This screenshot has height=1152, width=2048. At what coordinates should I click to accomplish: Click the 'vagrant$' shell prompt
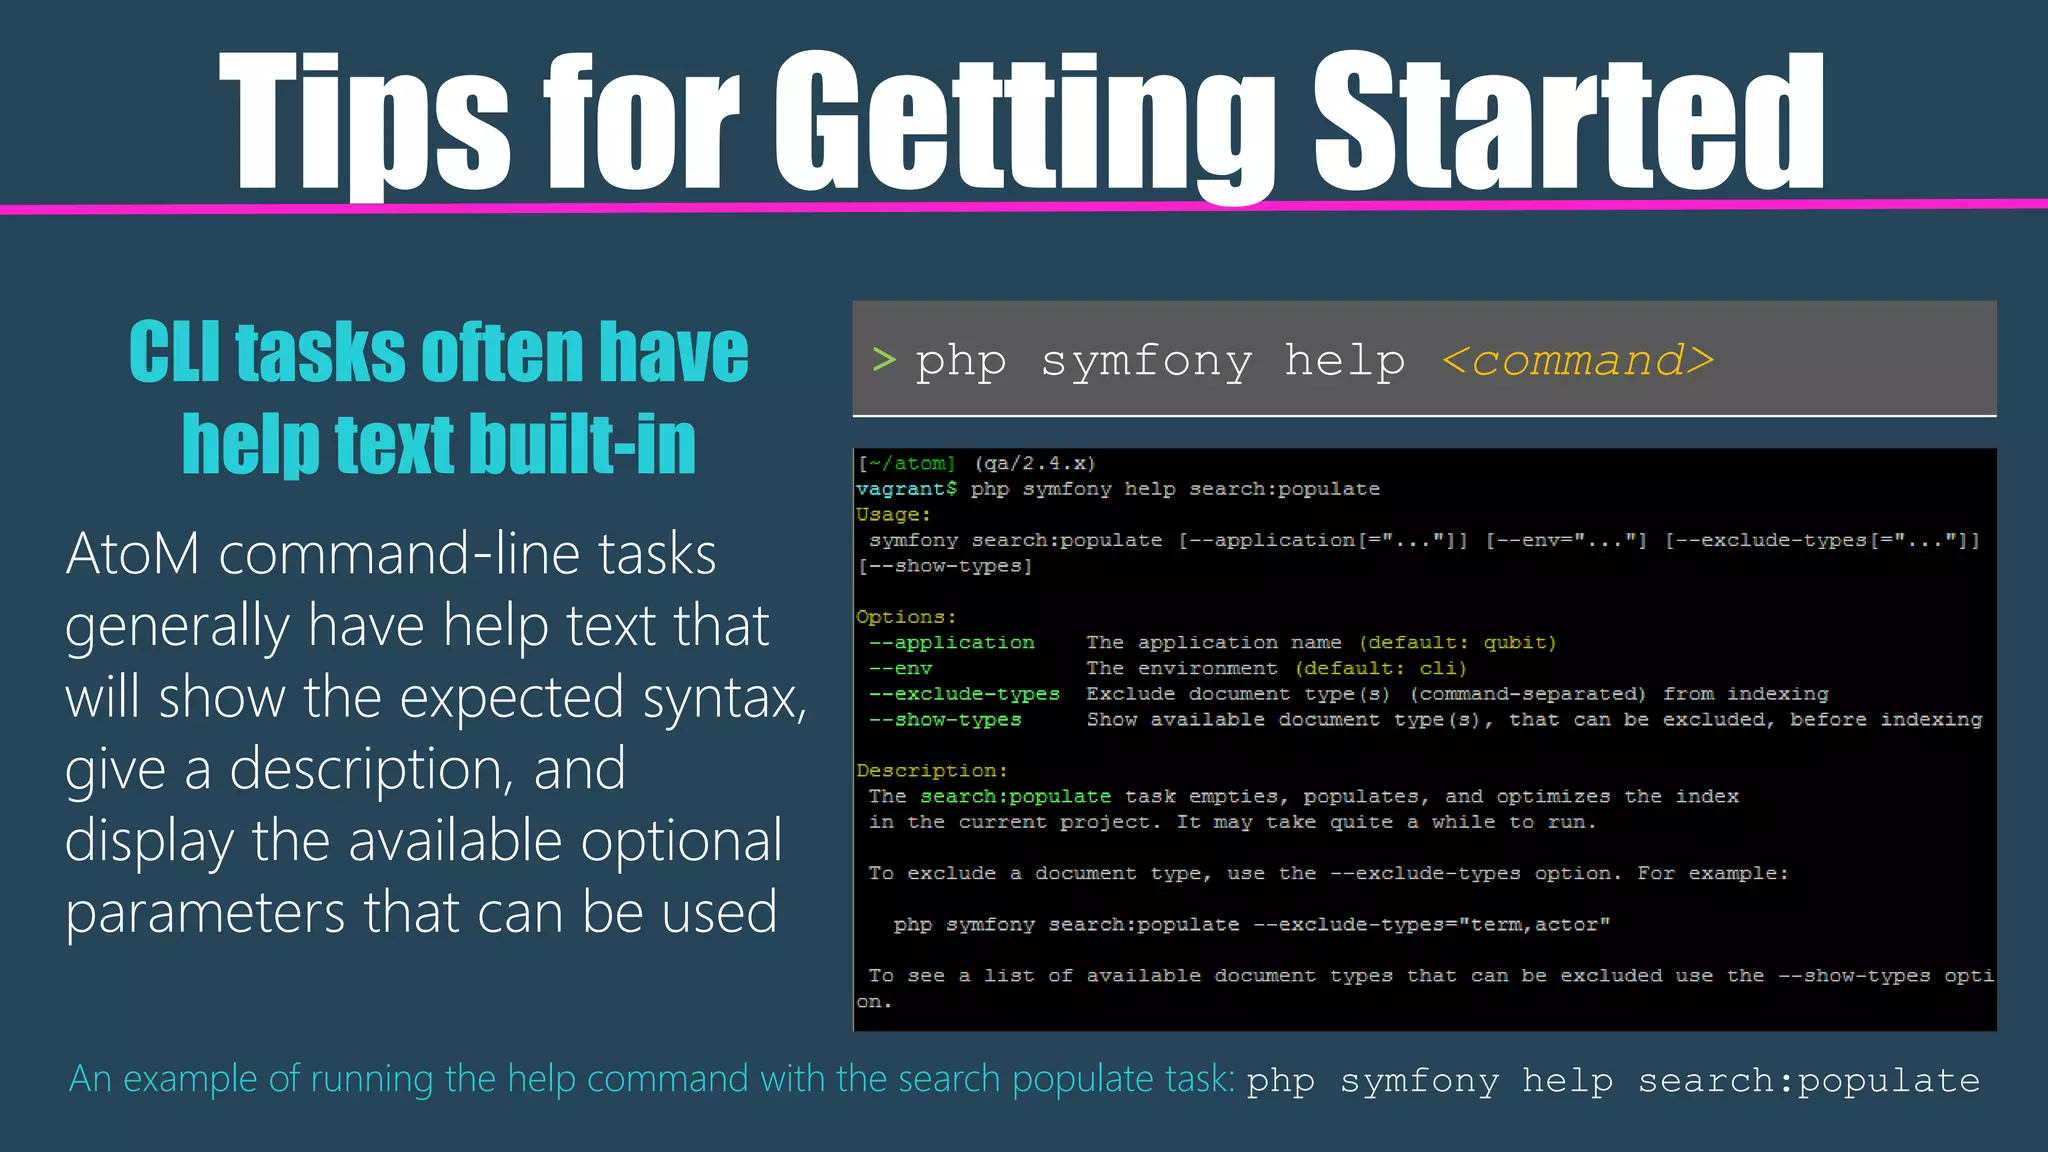tap(906, 489)
